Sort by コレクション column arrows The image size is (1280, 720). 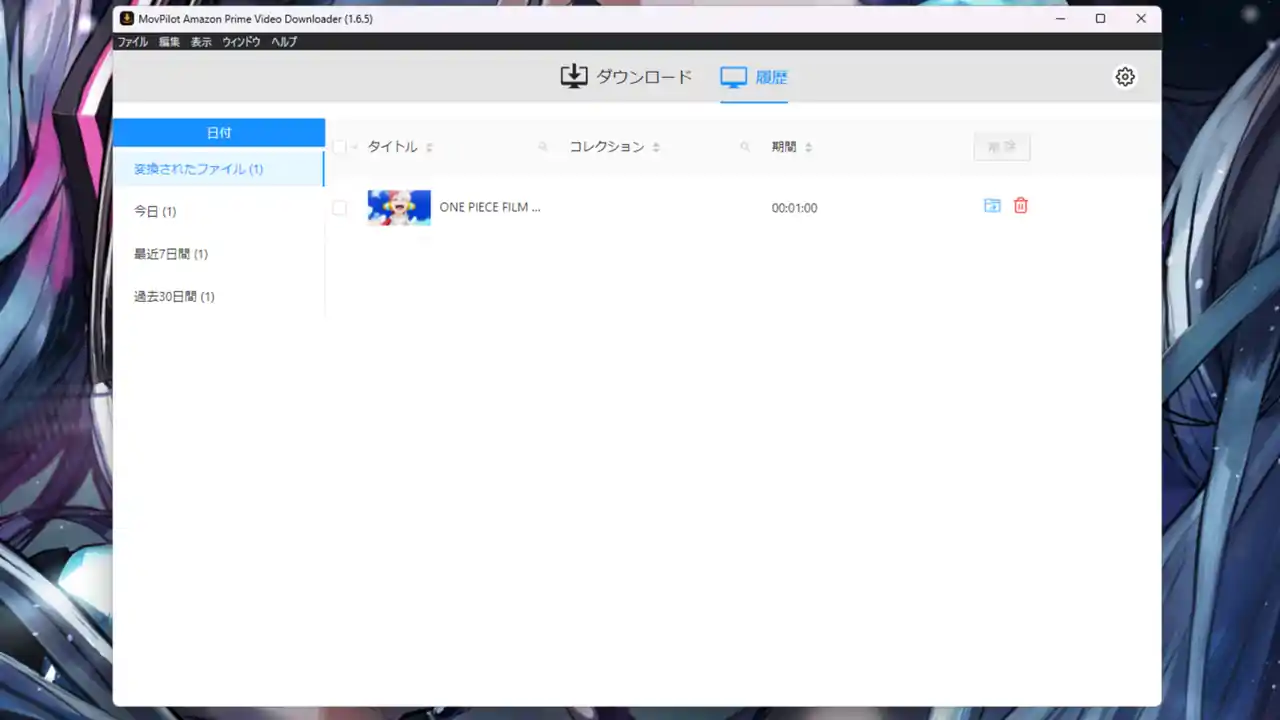[656, 147]
